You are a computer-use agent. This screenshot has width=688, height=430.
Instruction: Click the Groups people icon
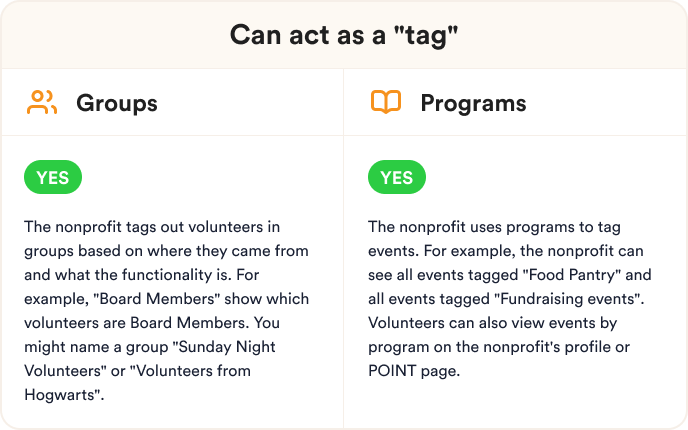[x=42, y=102]
